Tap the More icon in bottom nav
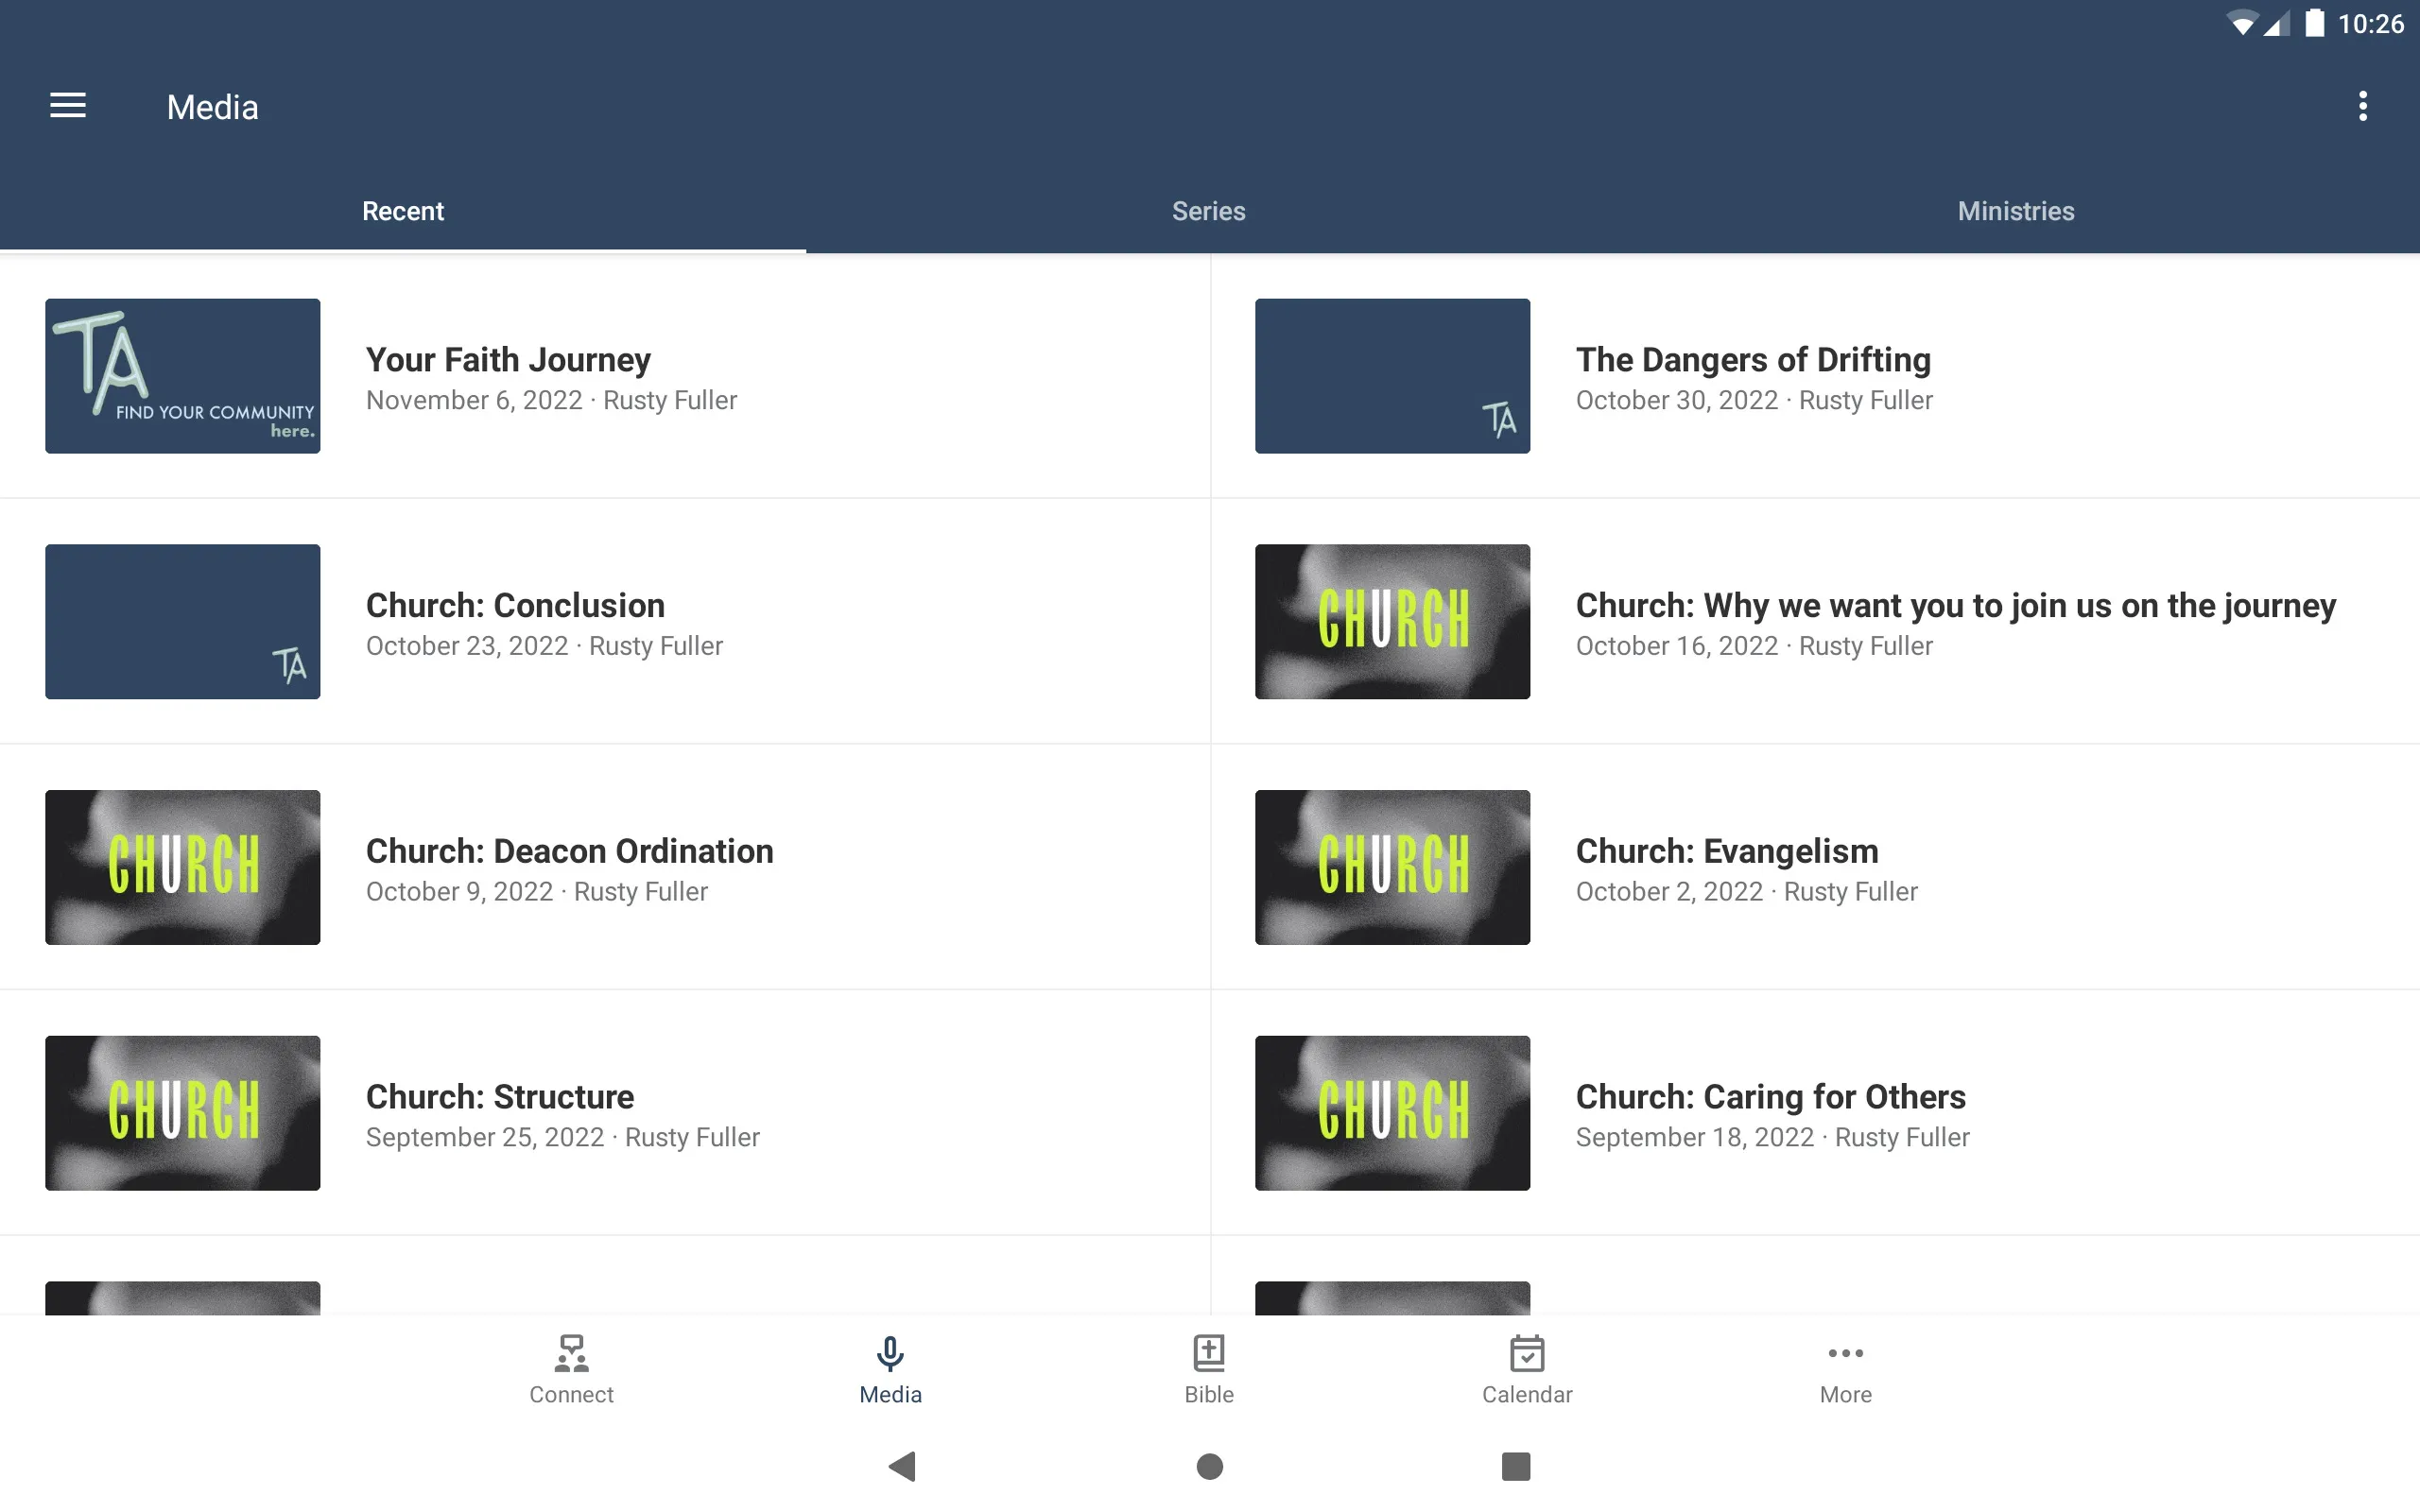This screenshot has width=2420, height=1512. (1845, 1367)
